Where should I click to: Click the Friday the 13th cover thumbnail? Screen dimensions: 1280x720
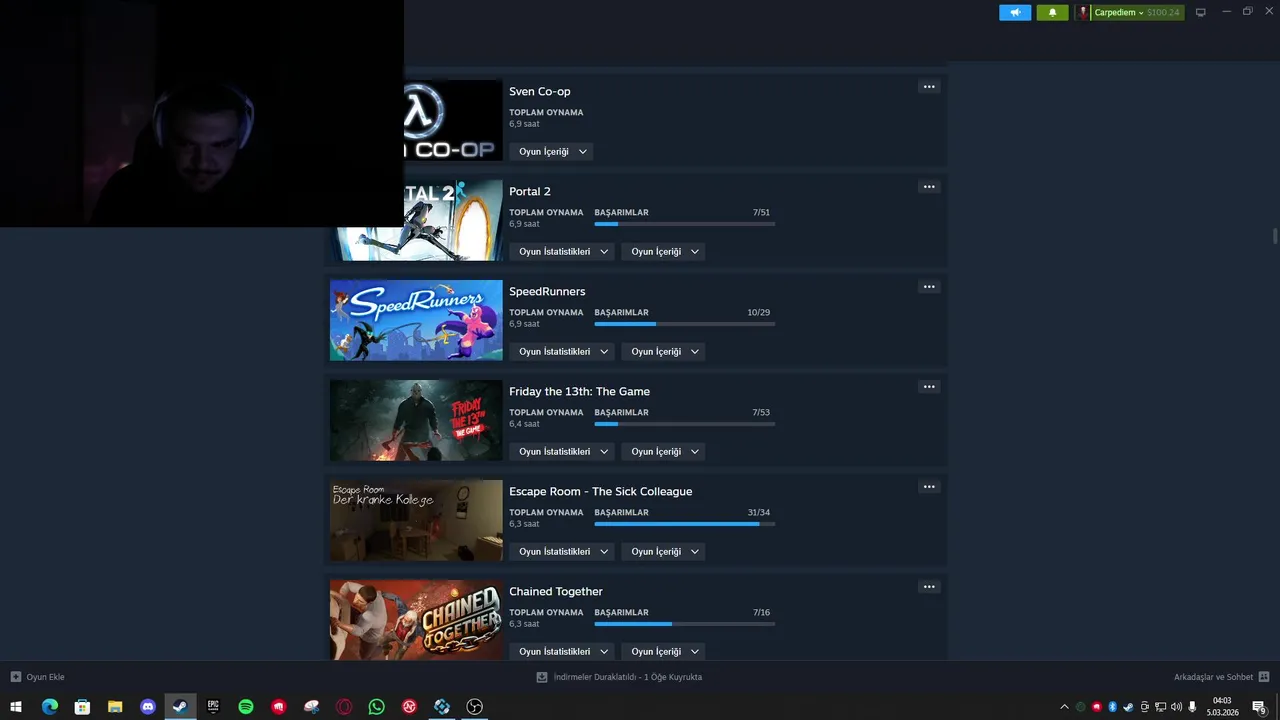point(416,420)
